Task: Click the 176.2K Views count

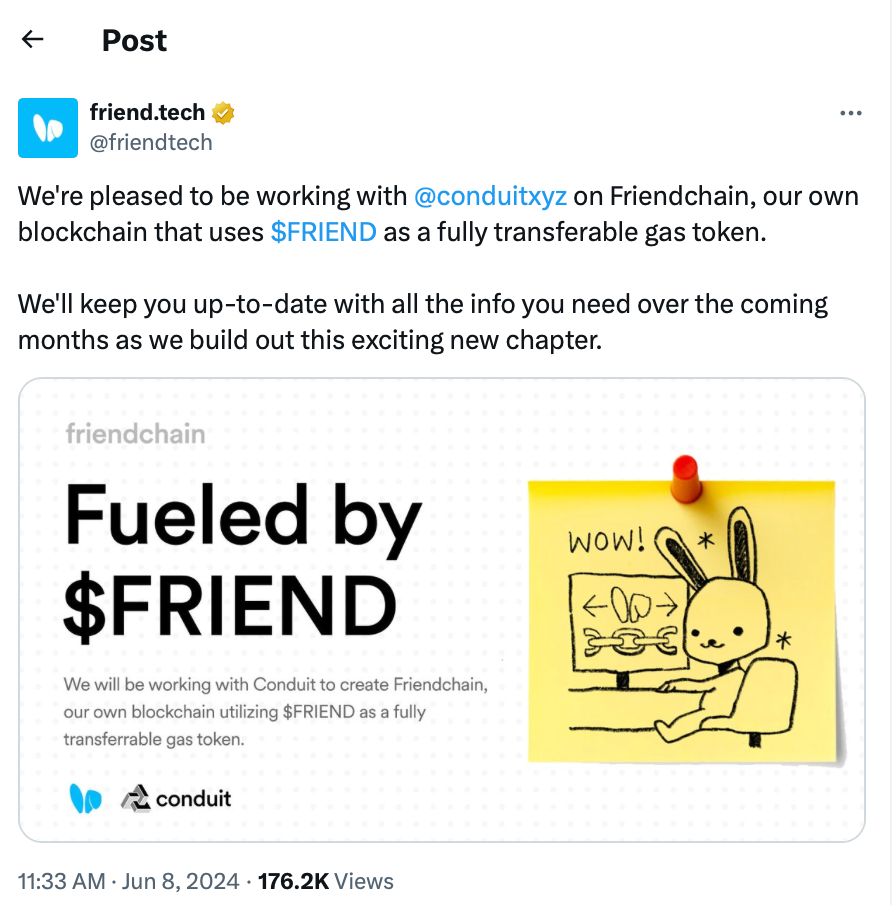Action: point(325,881)
